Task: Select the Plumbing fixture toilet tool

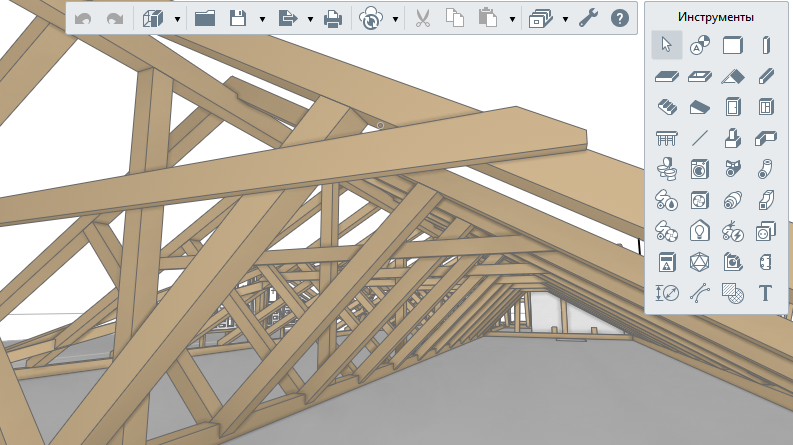Action: (667, 169)
